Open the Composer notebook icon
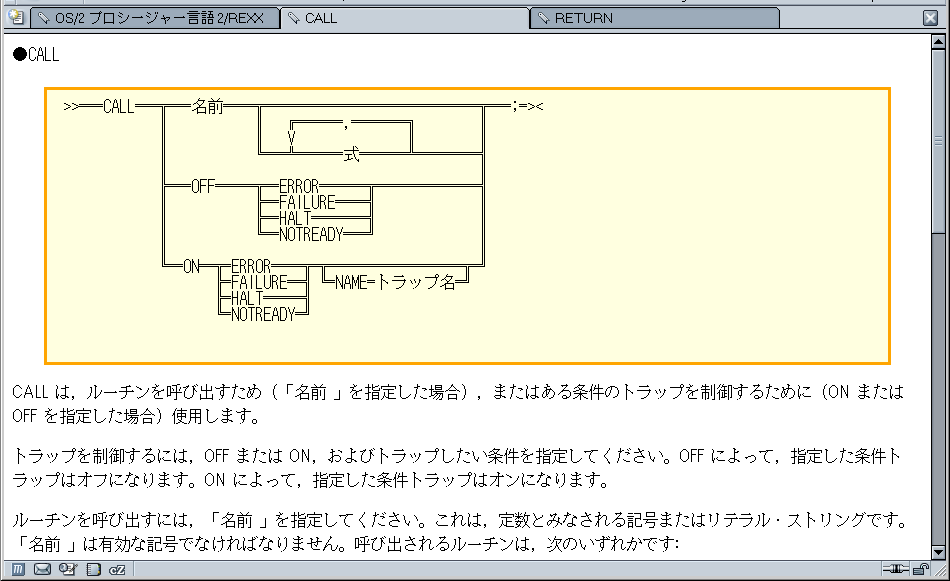This screenshot has height=581, width=950. pyautogui.click(x=93, y=570)
